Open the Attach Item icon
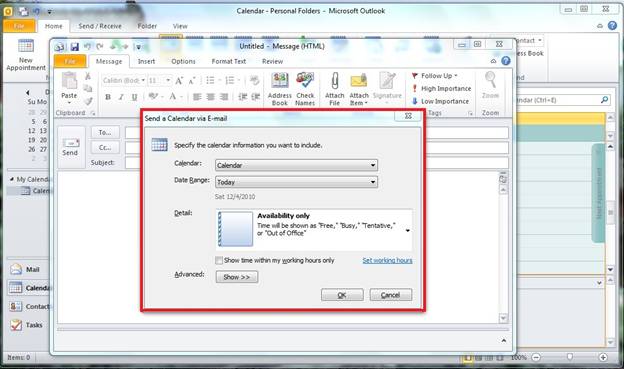 coord(359,89)
